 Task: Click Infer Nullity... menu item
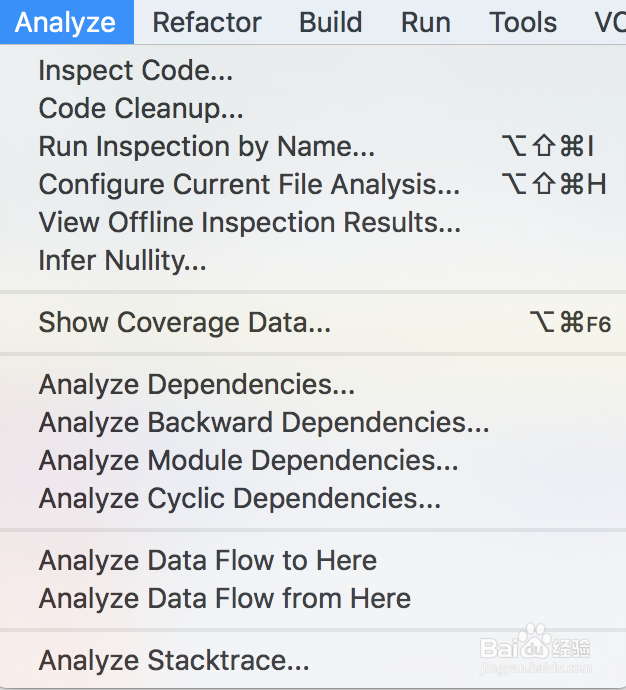pos(122,260)
